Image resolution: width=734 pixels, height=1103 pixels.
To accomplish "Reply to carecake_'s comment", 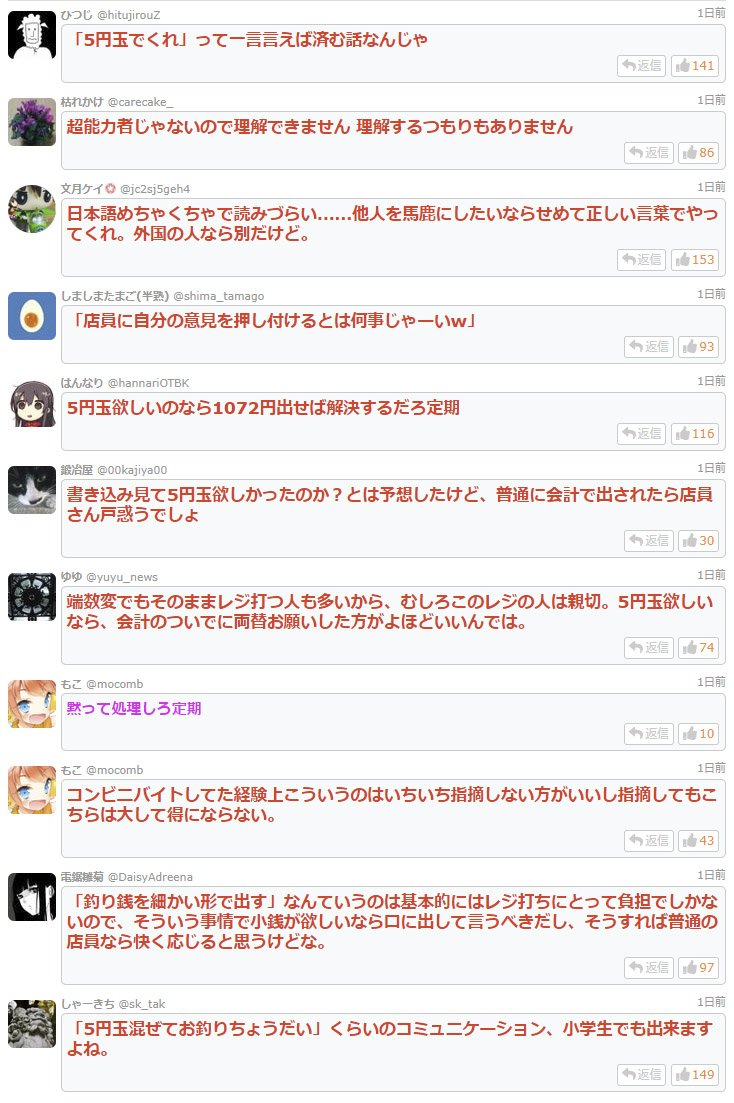I will [x=649, y=153].
